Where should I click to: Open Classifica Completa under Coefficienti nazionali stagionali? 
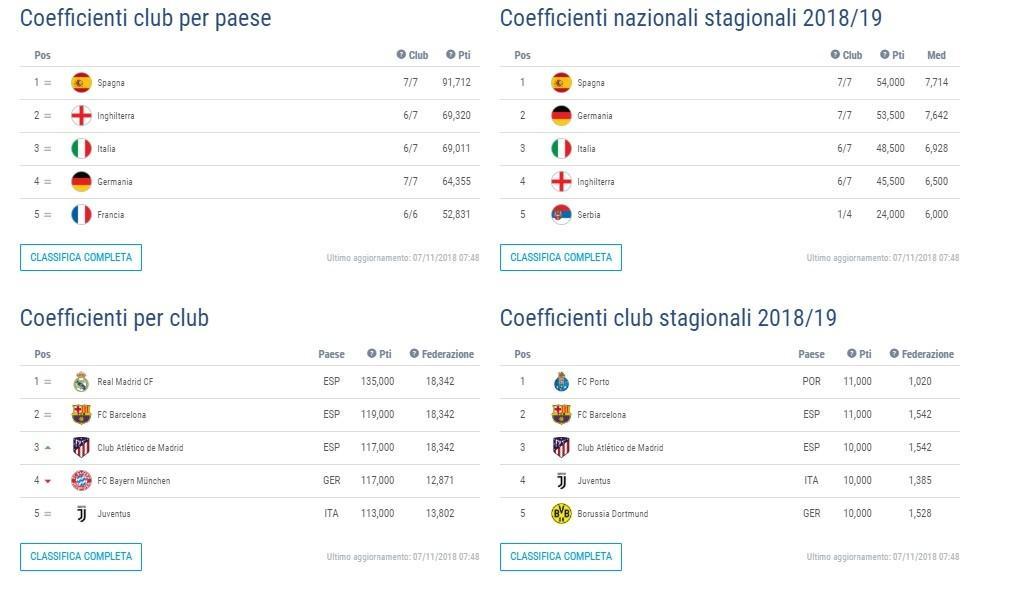[561, 258]
